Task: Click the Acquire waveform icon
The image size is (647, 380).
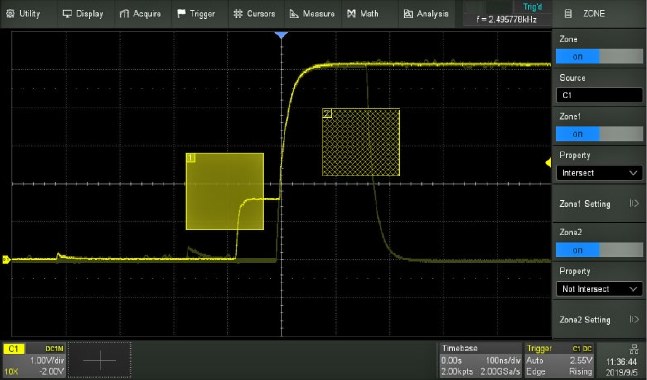Action: tap(124, 14)
